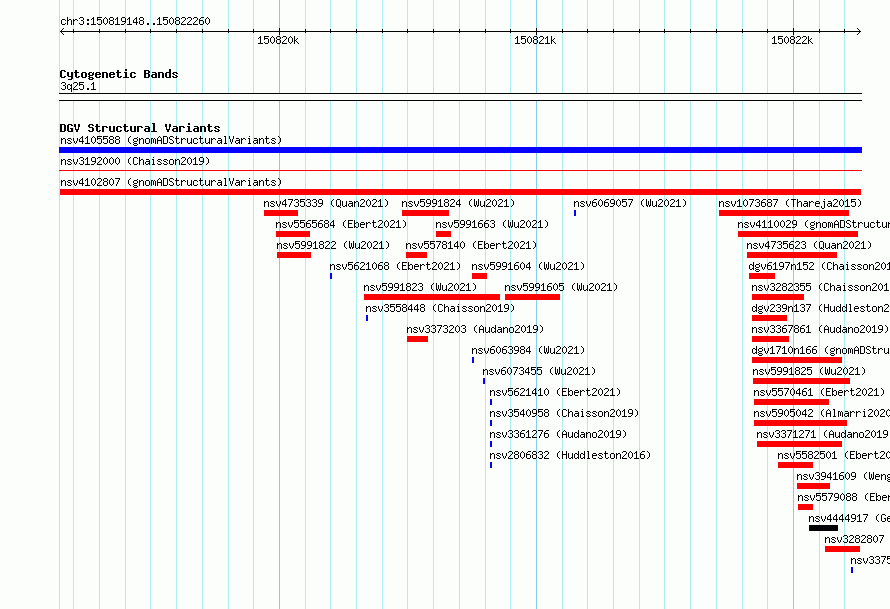Viewport: 890px width, 609px height.
Task: Click nsv5991825 (Wu2021) label
Action: click(x=809, y=371)
